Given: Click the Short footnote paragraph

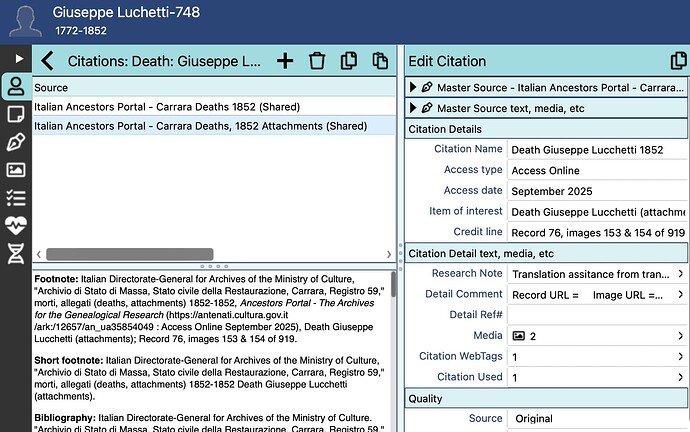Looking at the screenshot, I should [x=209, y=378].
